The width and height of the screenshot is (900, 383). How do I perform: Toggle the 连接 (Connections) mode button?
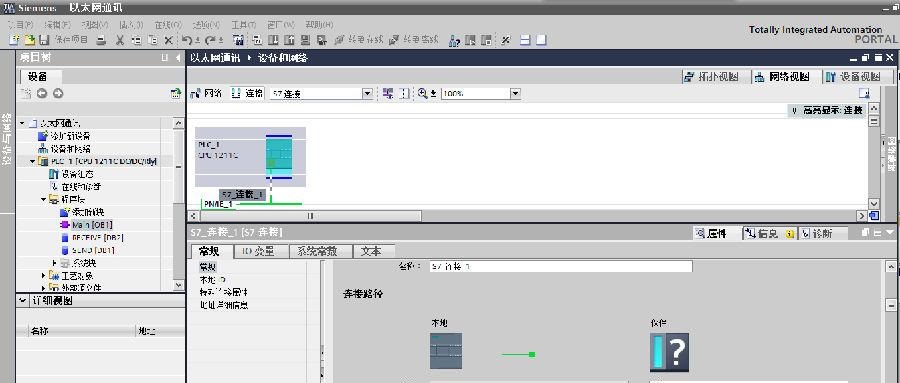click(x=247, y=93)
